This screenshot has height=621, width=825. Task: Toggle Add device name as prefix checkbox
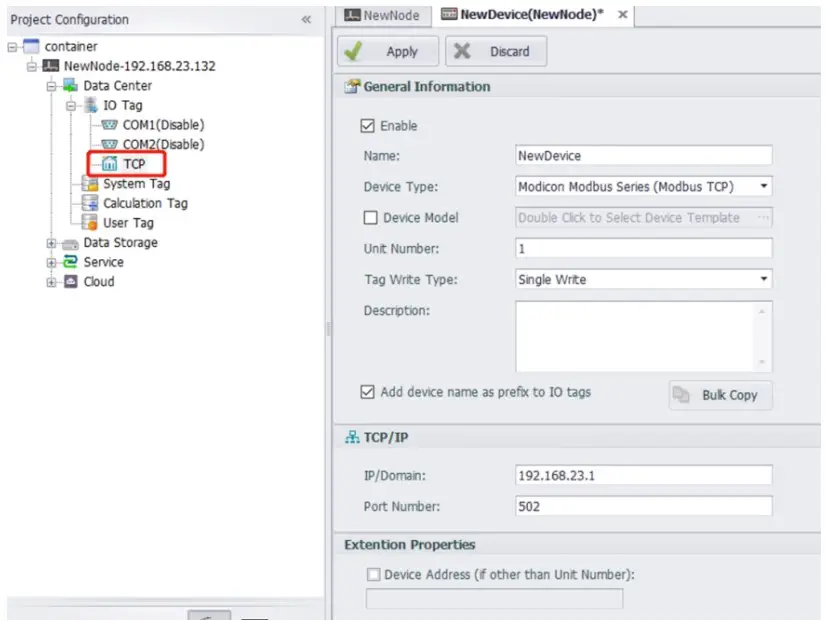point(367,392)
